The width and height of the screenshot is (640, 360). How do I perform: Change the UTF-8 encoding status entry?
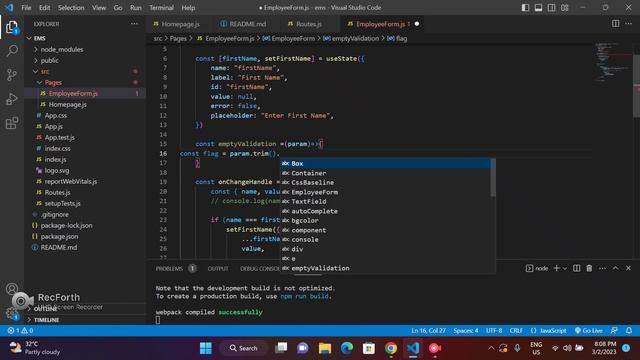[494, 331]
